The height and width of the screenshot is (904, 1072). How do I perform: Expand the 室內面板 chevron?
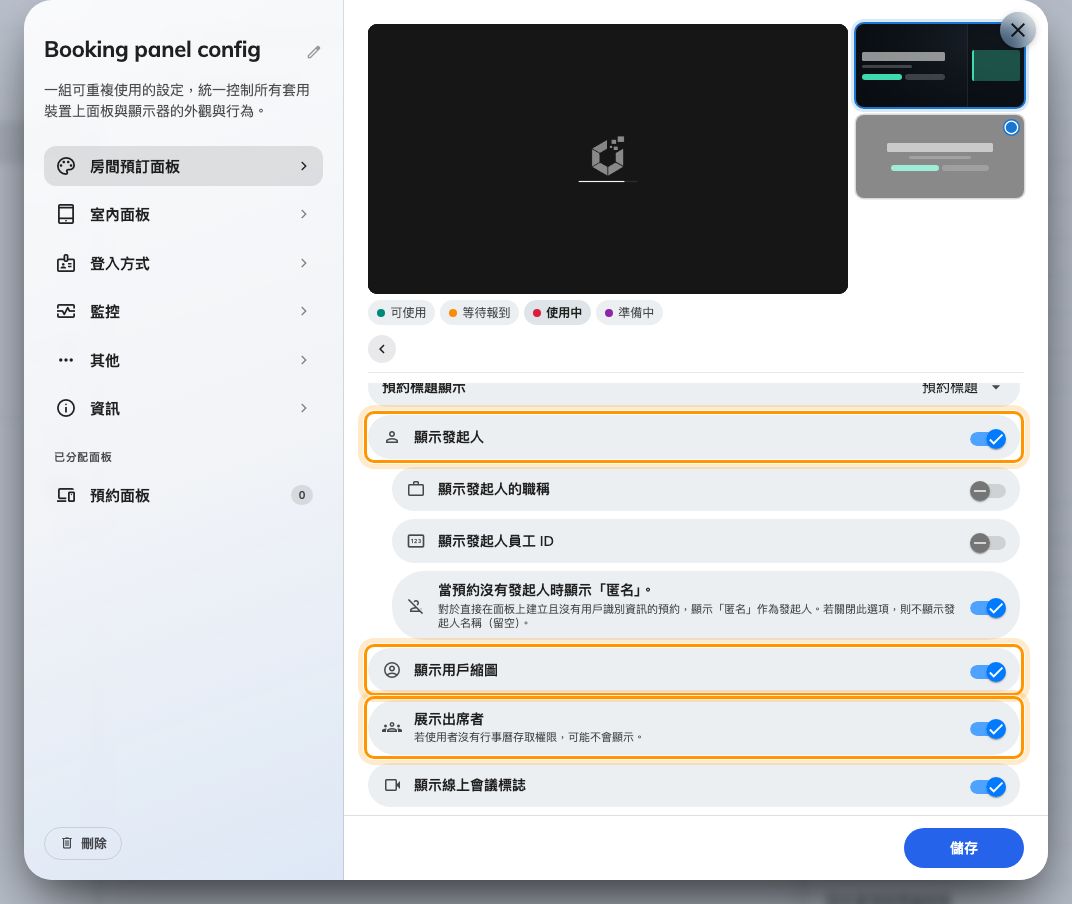[x=304, y=214]
